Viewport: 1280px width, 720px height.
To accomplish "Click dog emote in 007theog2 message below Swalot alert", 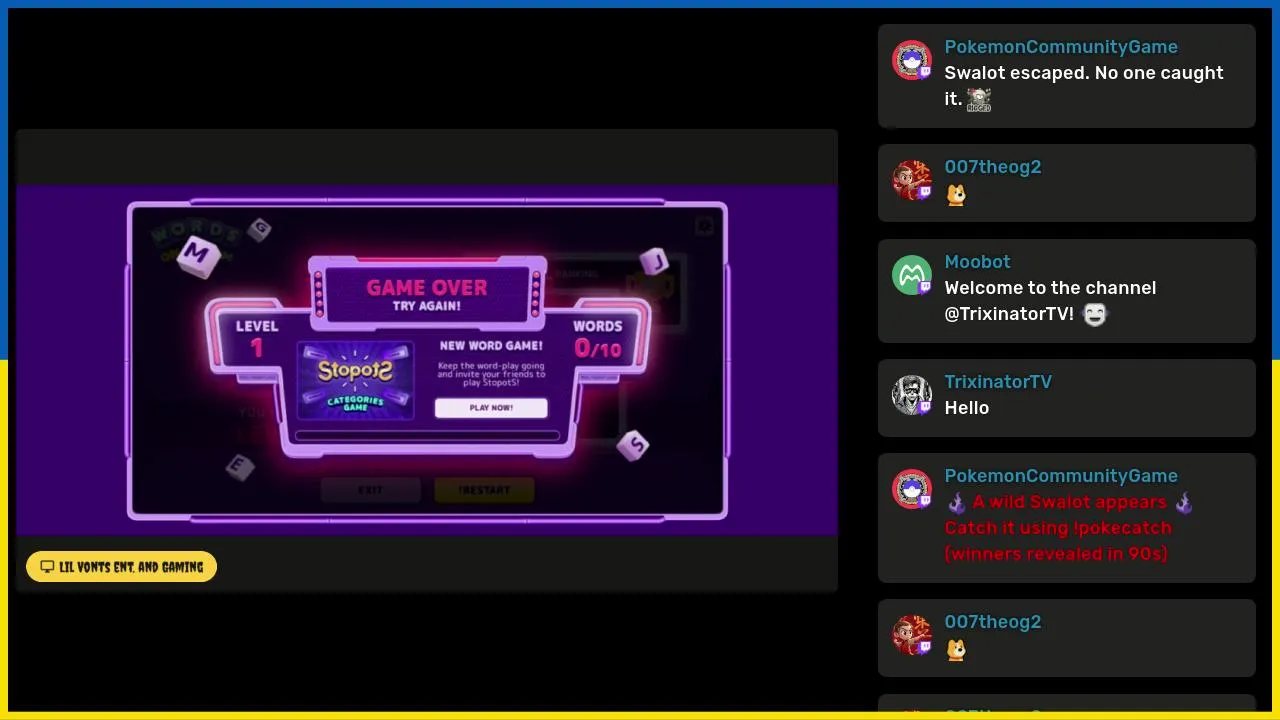I will point(956,650).
